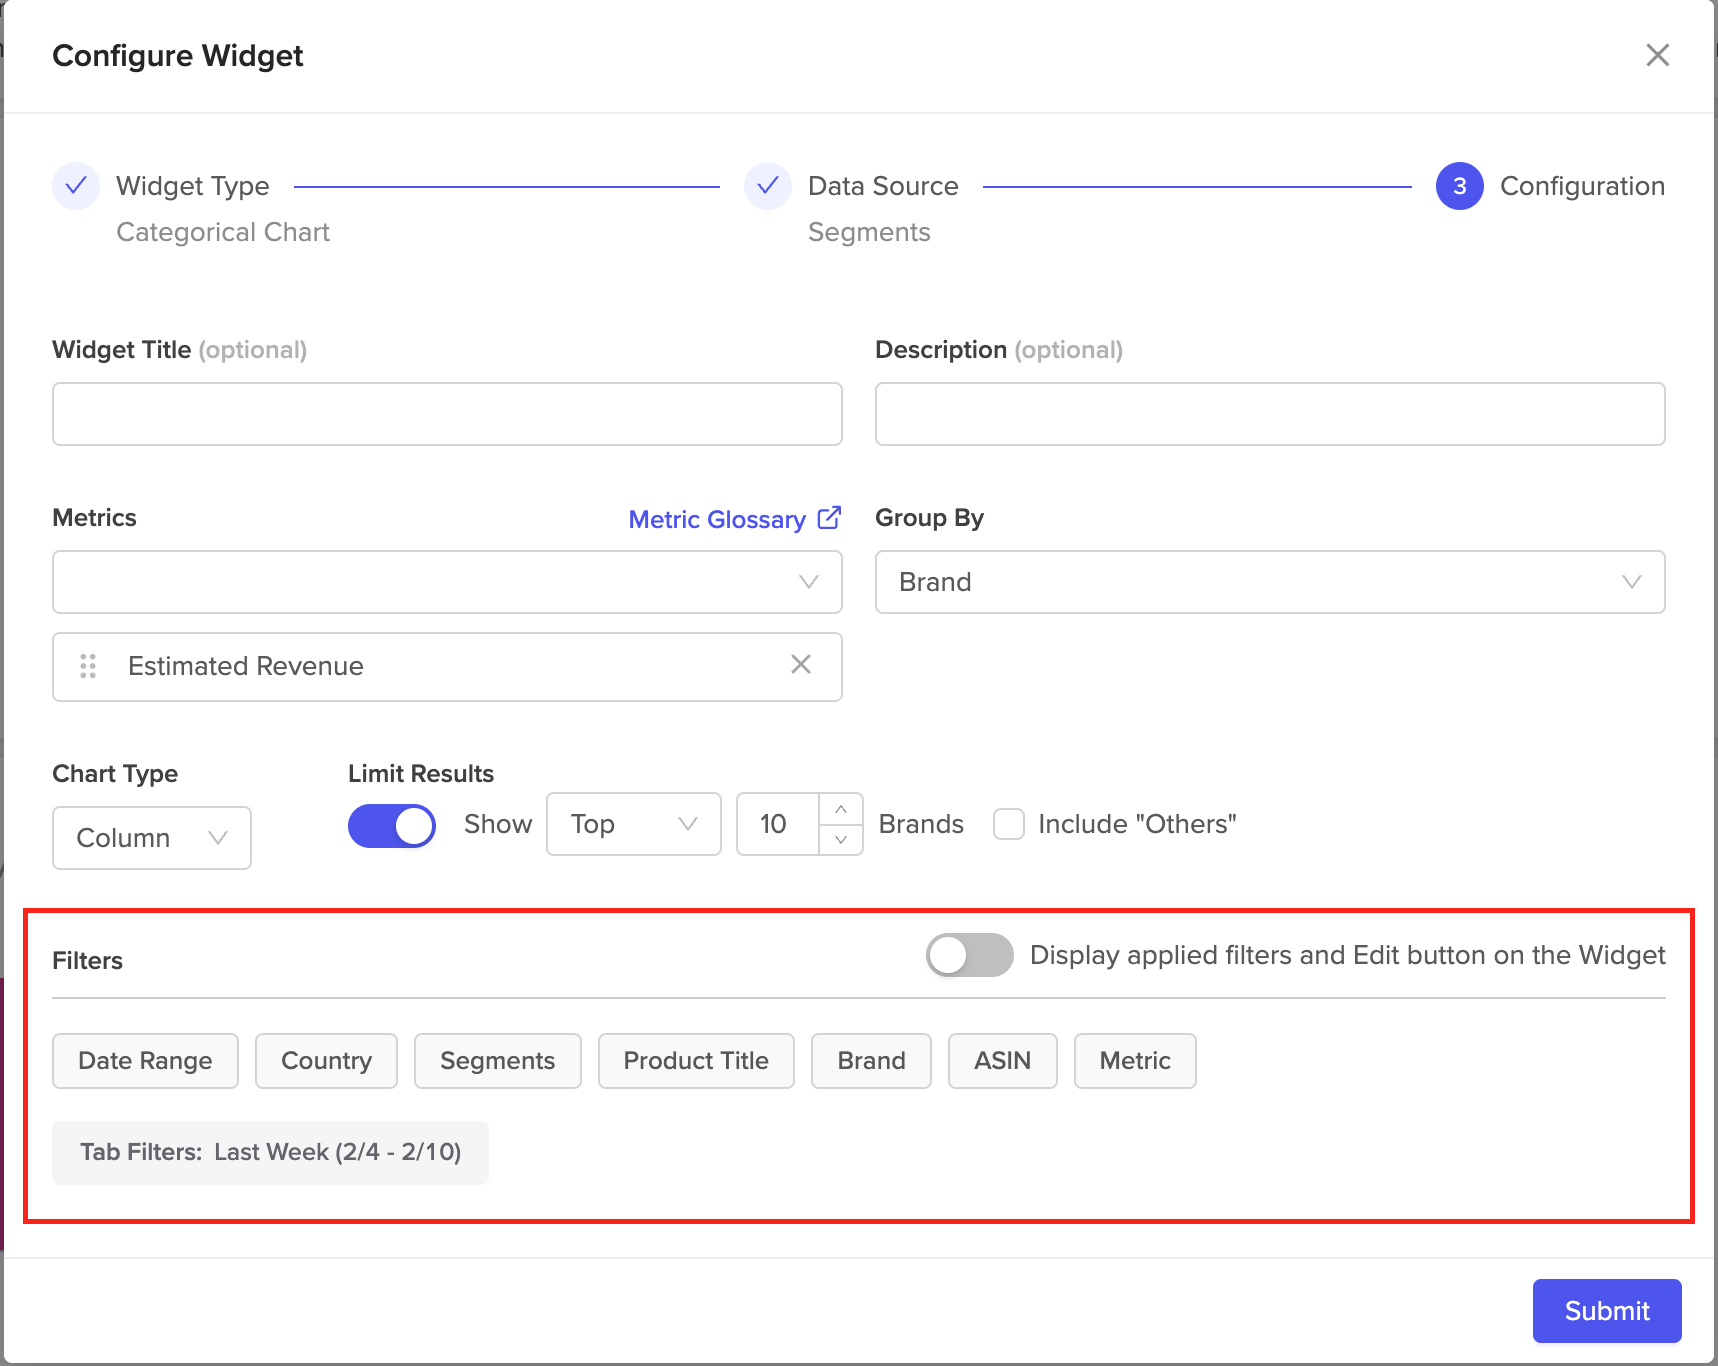This screenshot has width=1718, height=1366.
Task: Click the Tab Filters Last Week chip
Action: tap(270, 1153)
